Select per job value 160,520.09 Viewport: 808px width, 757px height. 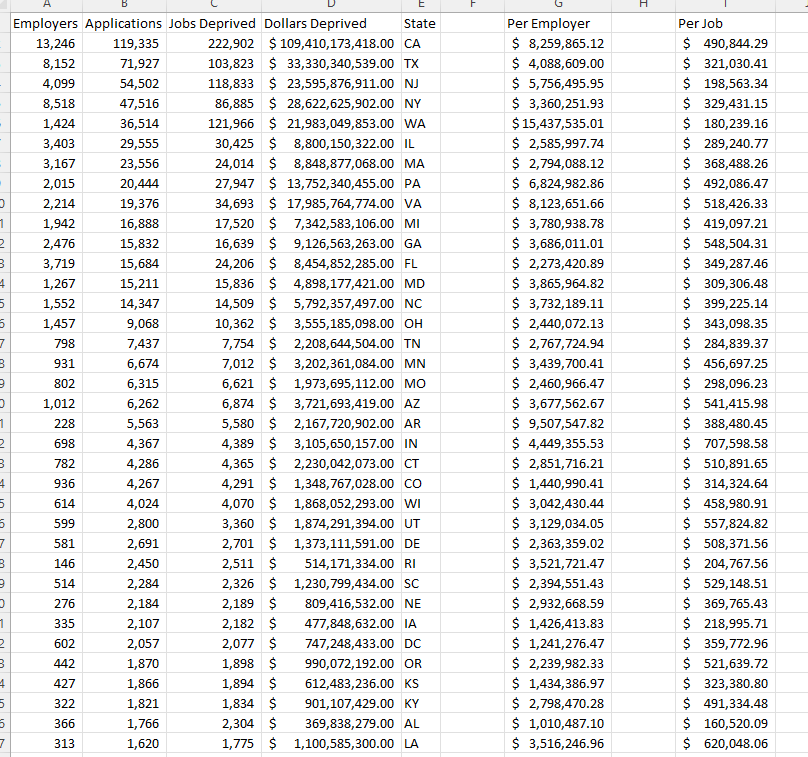(726, 724)
